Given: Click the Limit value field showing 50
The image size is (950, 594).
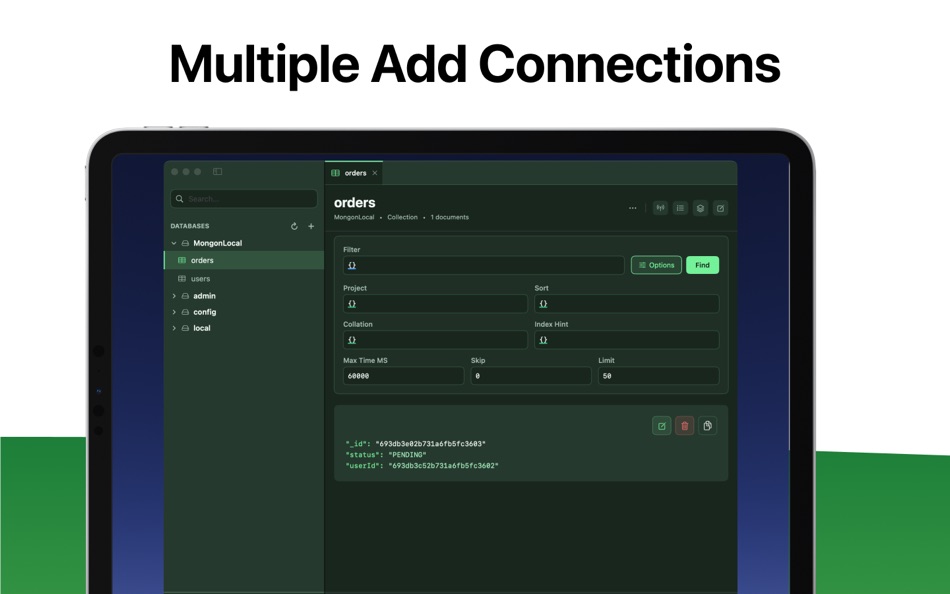Looking at the screenshot, I should 658,375.
